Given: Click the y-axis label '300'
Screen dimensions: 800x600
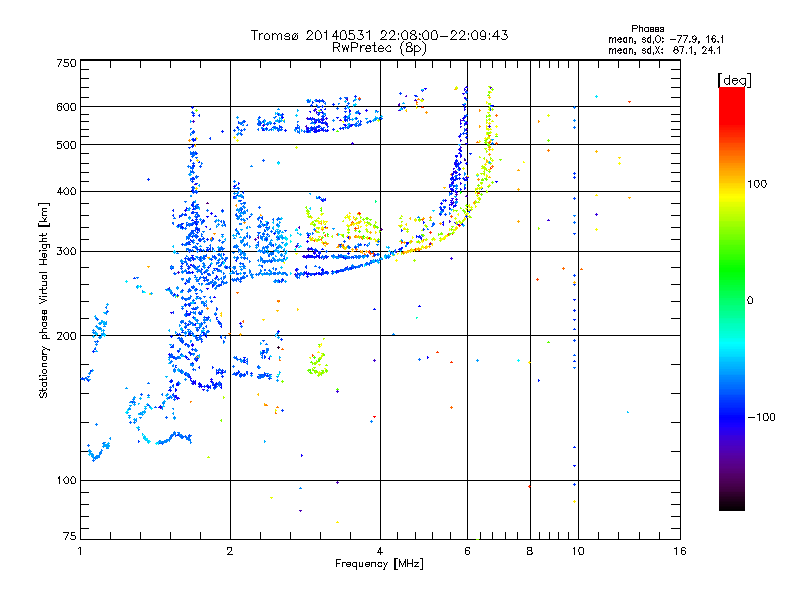Looking at the screenshot, I should [66, 252].
